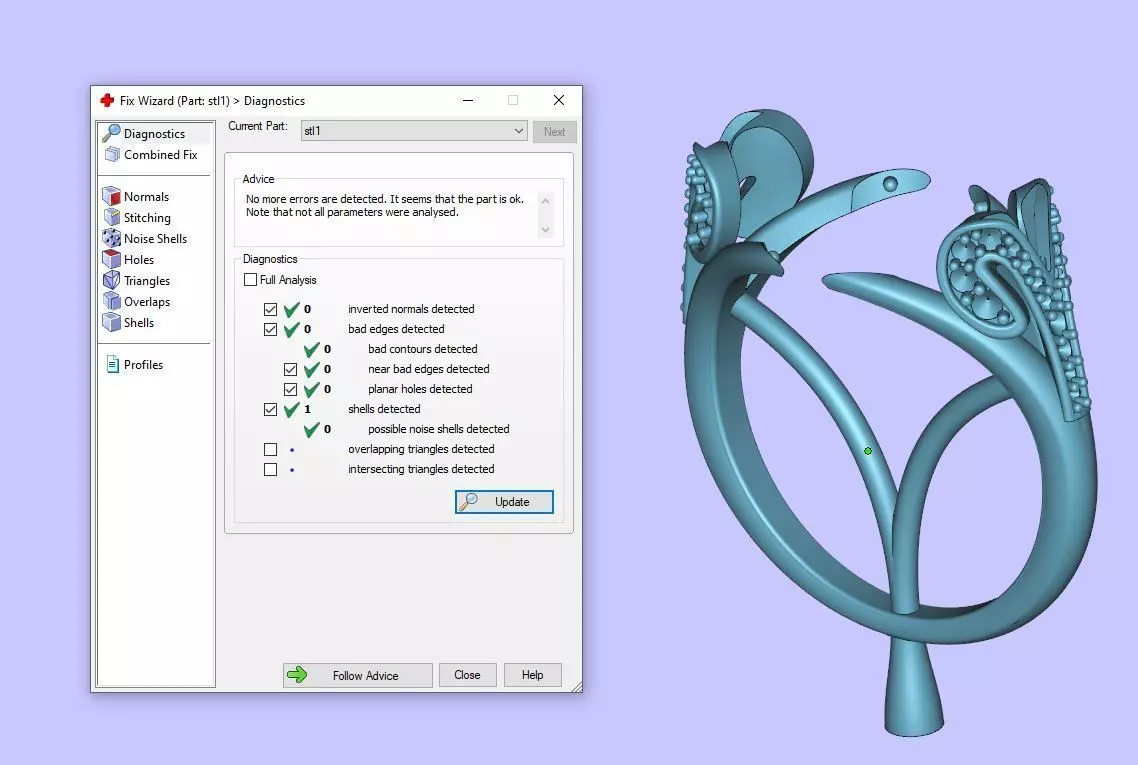Click the green point on the ring model

867,451
